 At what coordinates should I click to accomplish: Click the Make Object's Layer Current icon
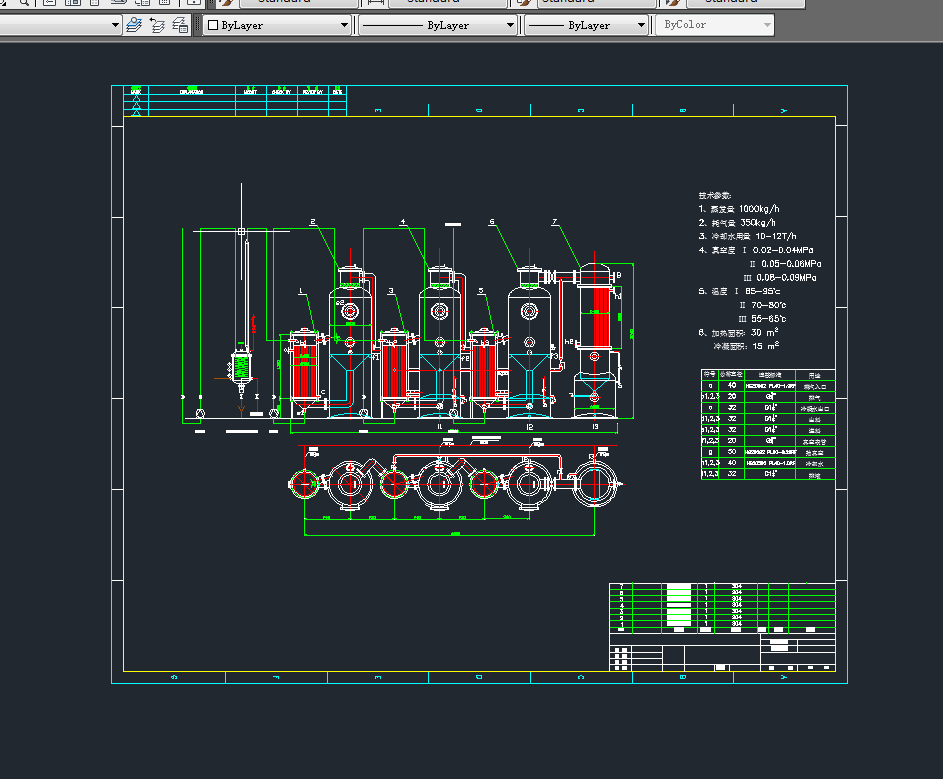click(134, 25)
